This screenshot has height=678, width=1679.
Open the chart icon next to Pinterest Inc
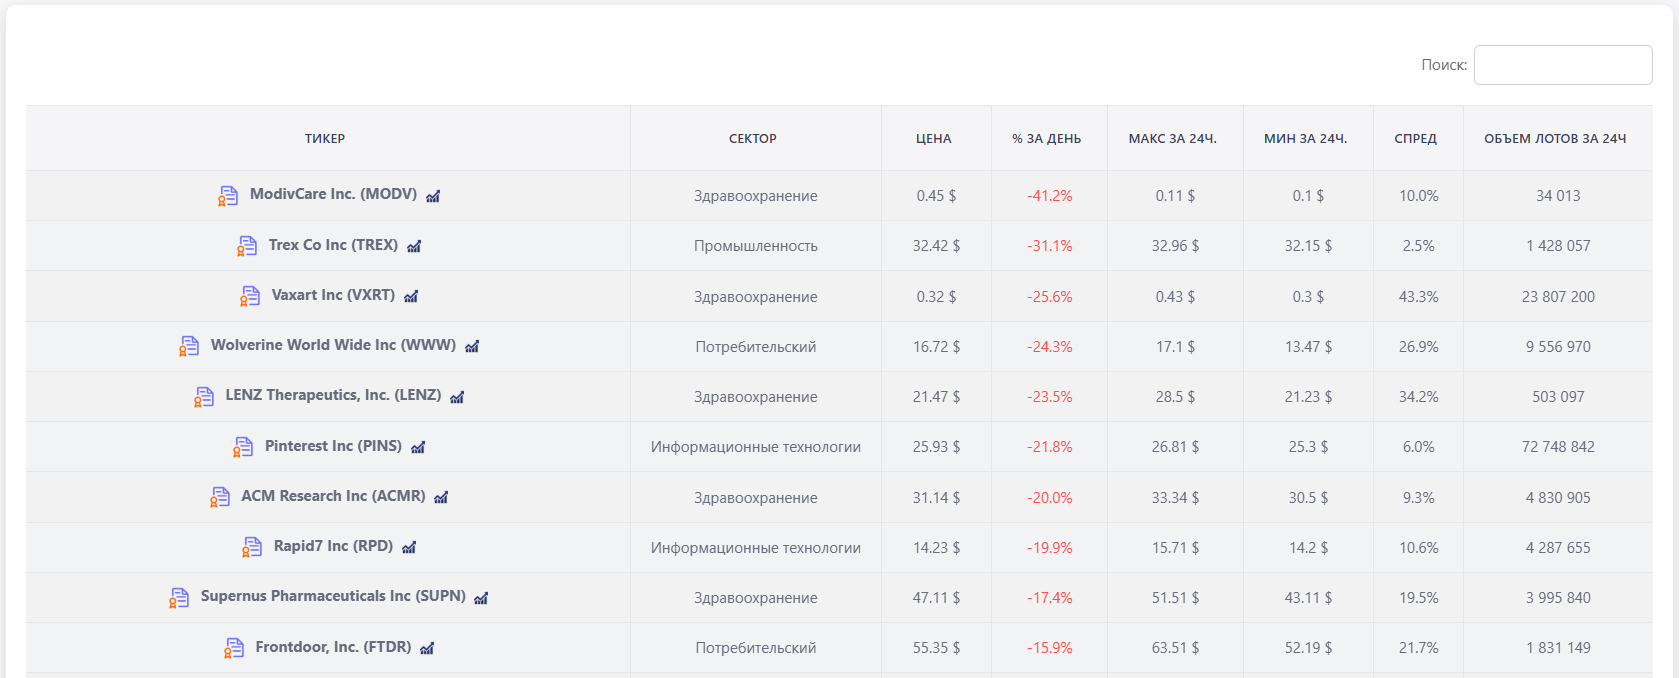[x=418, y=447]
